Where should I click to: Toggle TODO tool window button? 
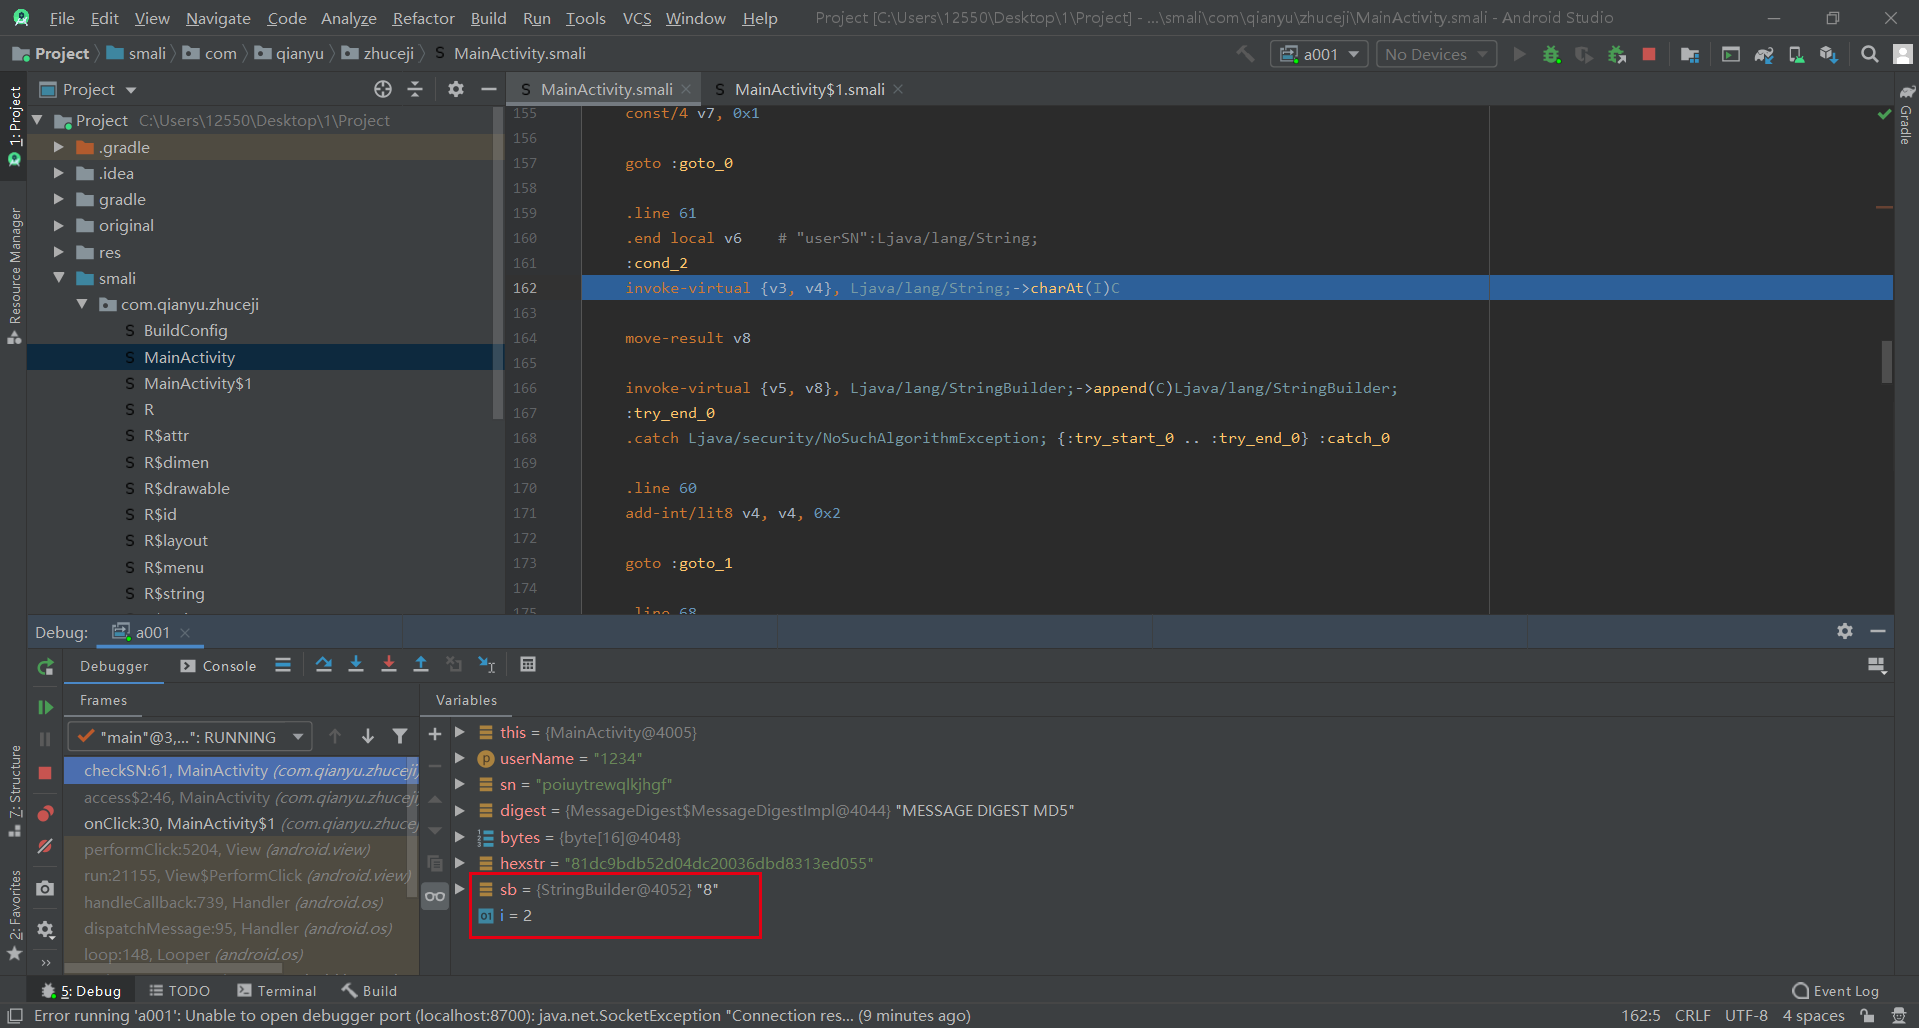click(x=179, y=991)
